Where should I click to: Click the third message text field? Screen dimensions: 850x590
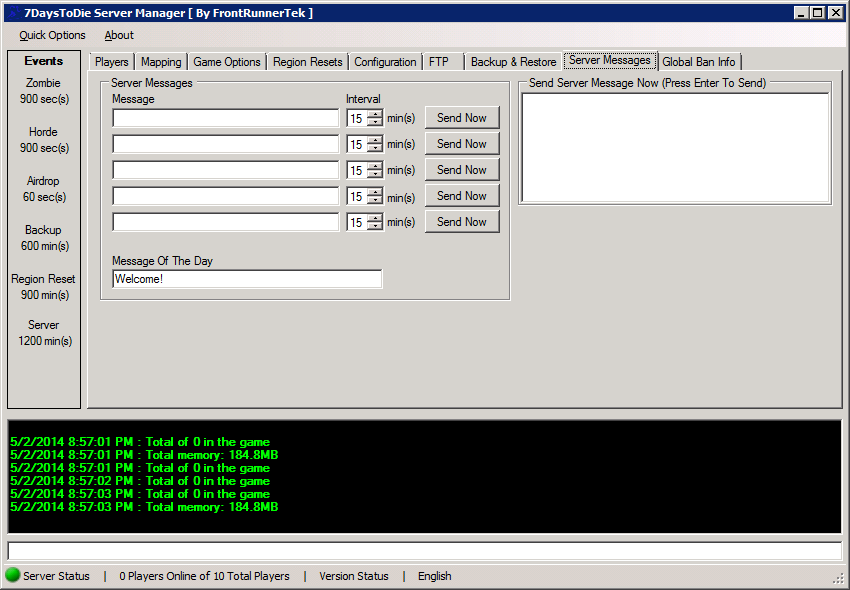(x=226, y=170)
